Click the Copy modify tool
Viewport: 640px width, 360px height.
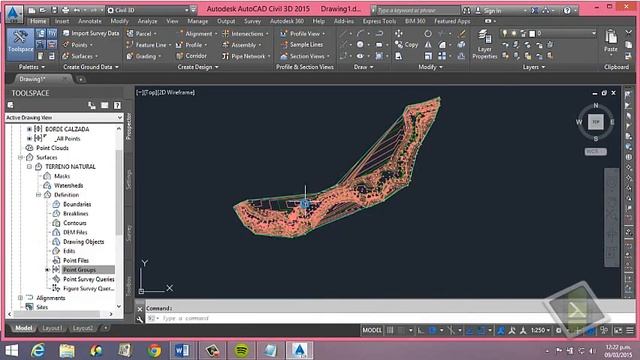coord(407,44)
